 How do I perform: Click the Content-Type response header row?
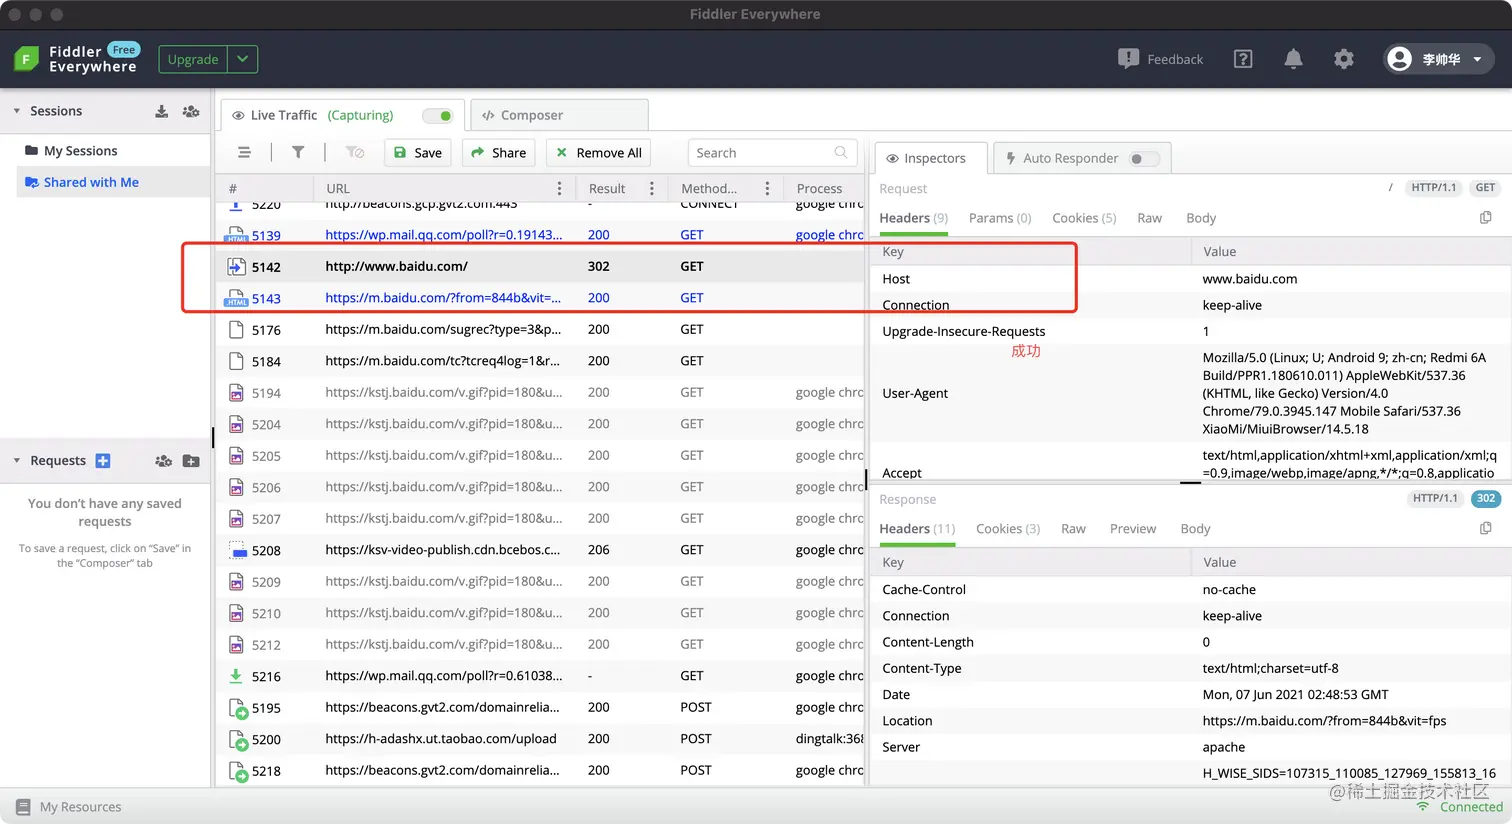coord(1191,668)
